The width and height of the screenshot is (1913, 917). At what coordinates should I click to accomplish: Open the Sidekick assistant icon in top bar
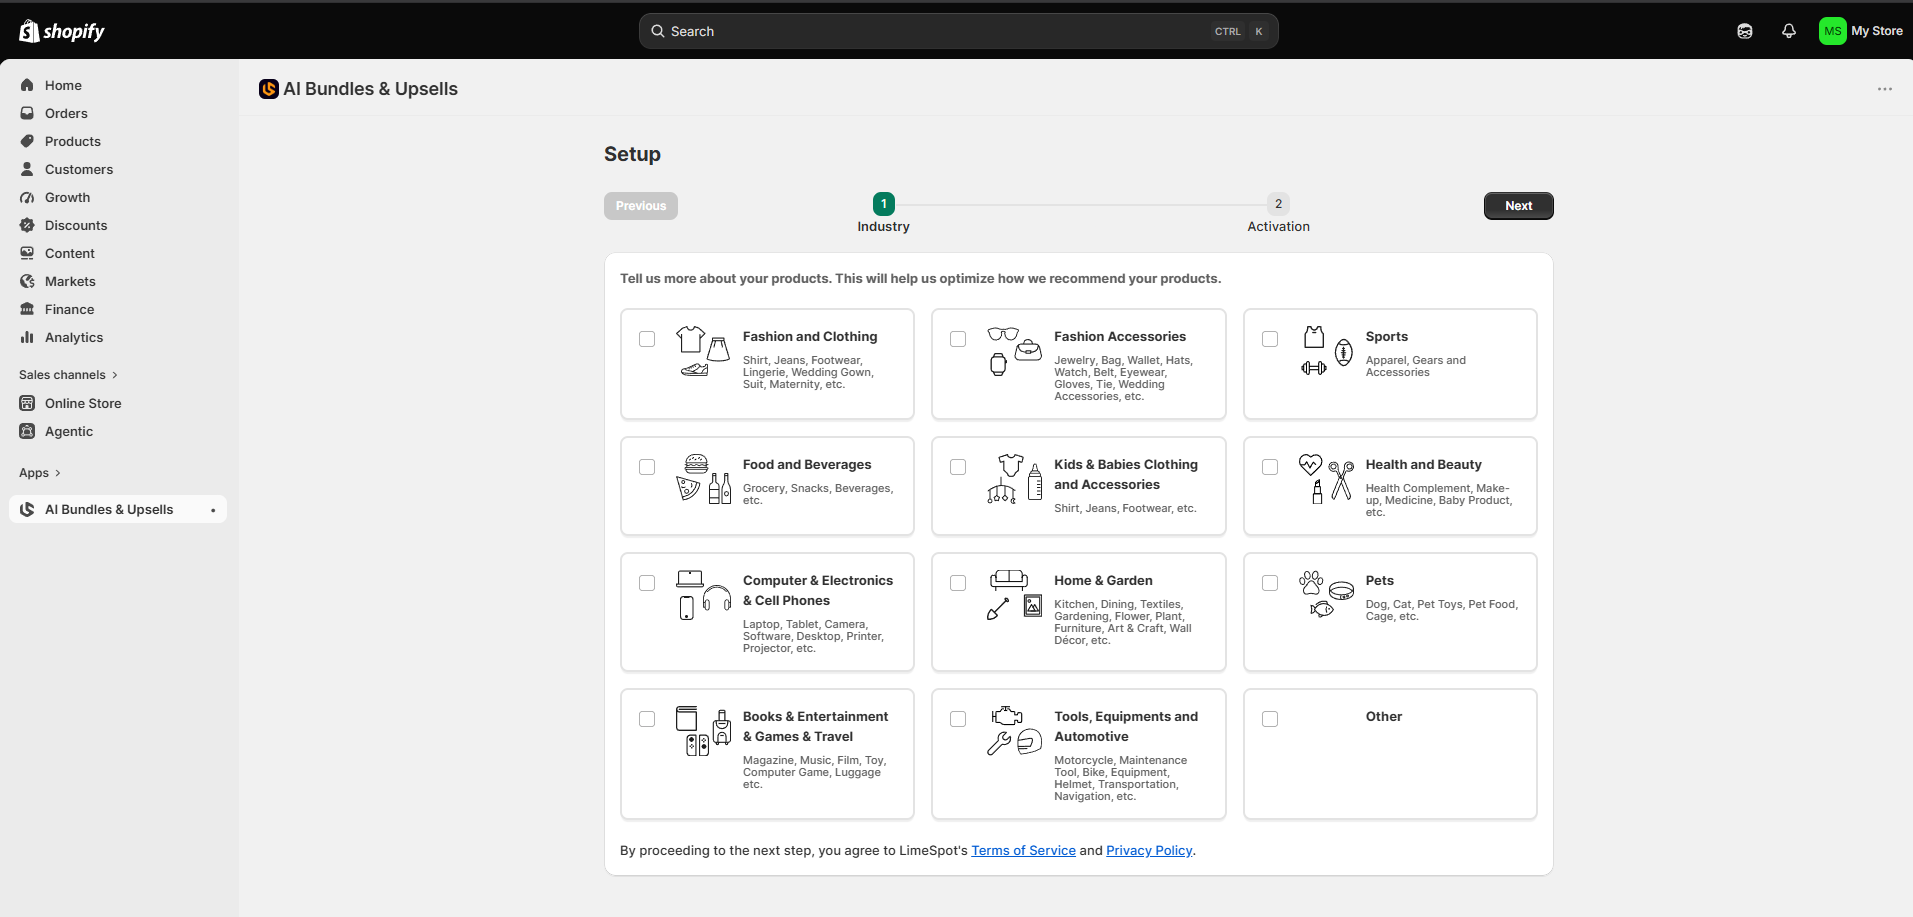[1745, 31]
